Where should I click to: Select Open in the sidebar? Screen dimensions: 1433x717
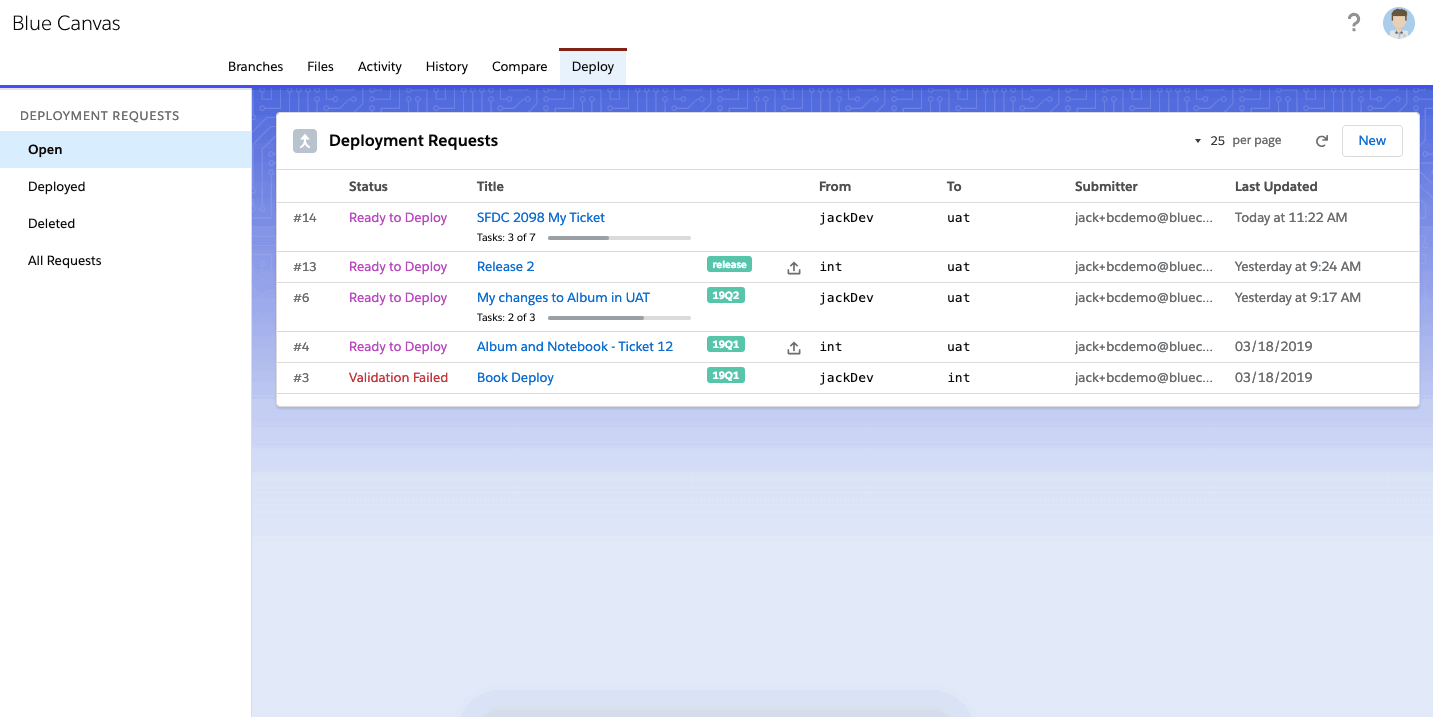[x=125, y=150]
